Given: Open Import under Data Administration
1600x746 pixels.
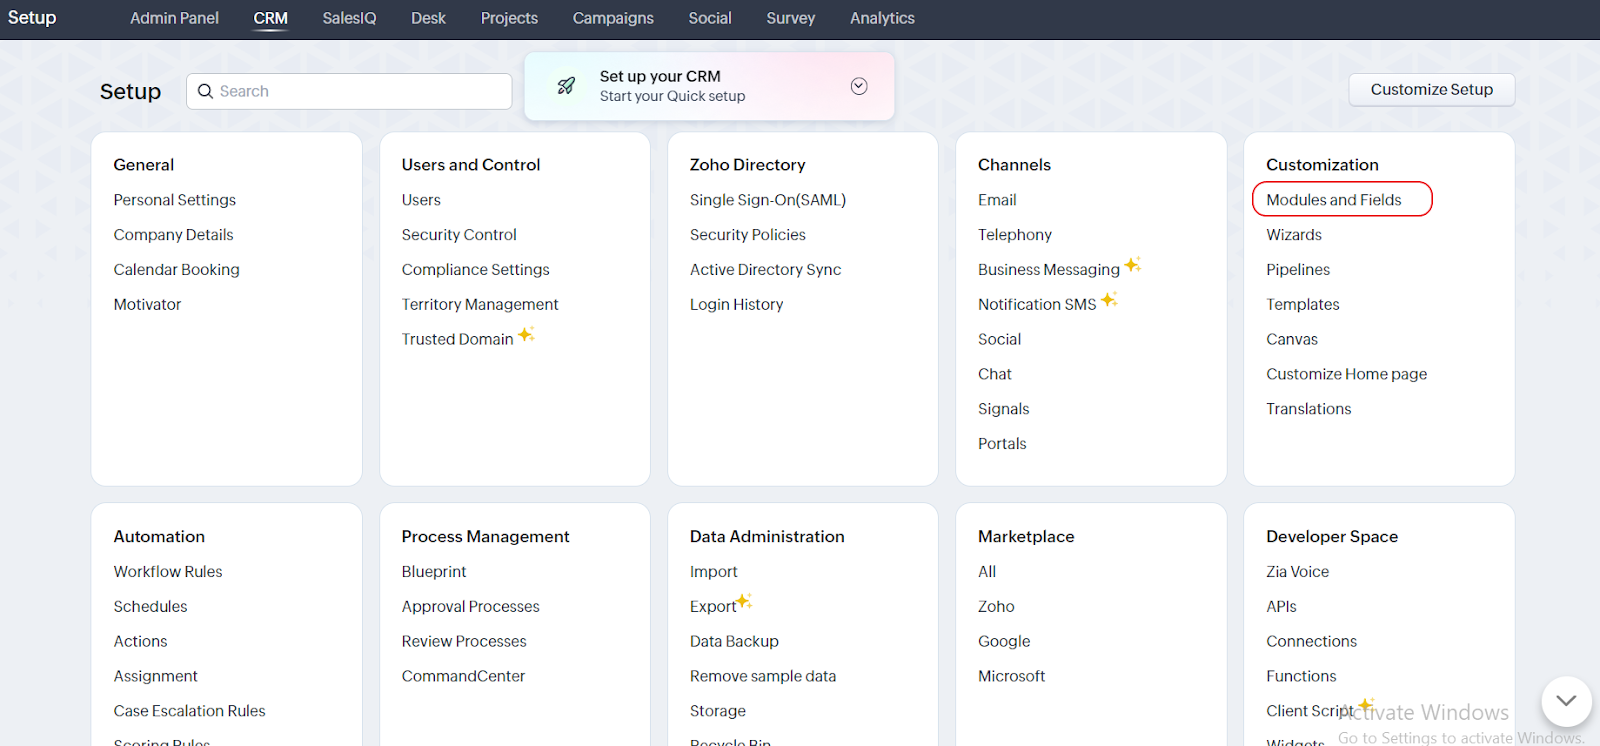Looking at the screenshot, I should point(714,572).
